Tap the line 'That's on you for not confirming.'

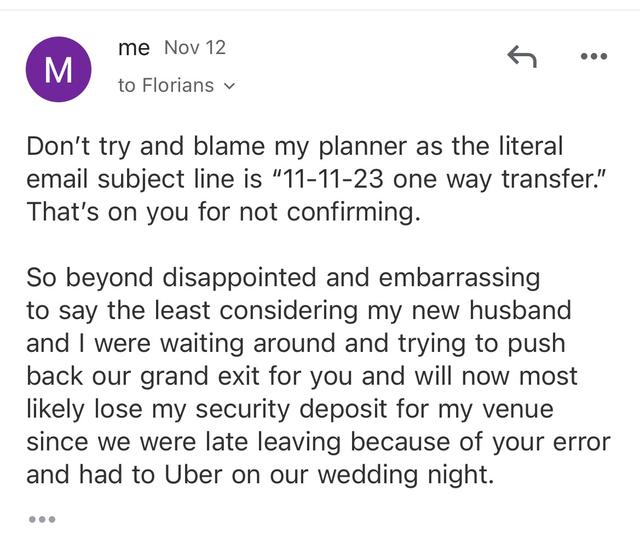point(223,212)
